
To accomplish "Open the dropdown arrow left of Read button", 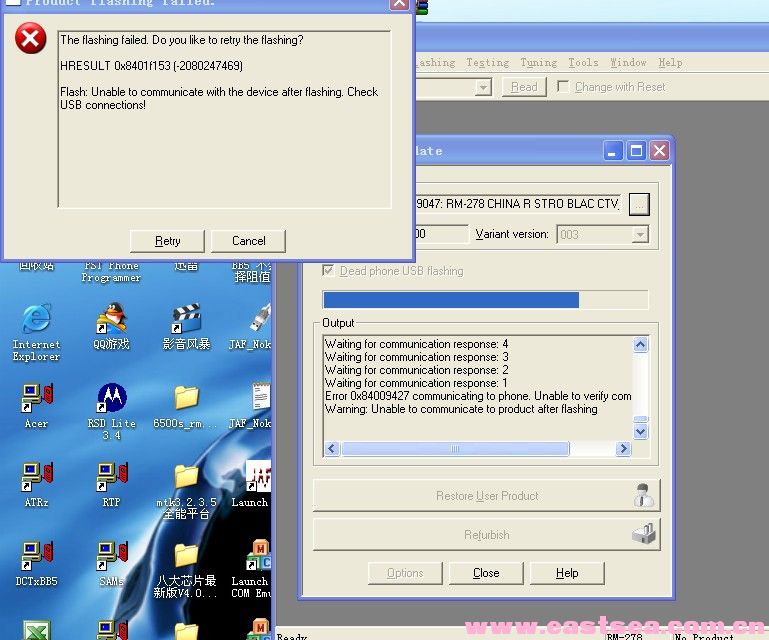I will [x=483, y=88].
